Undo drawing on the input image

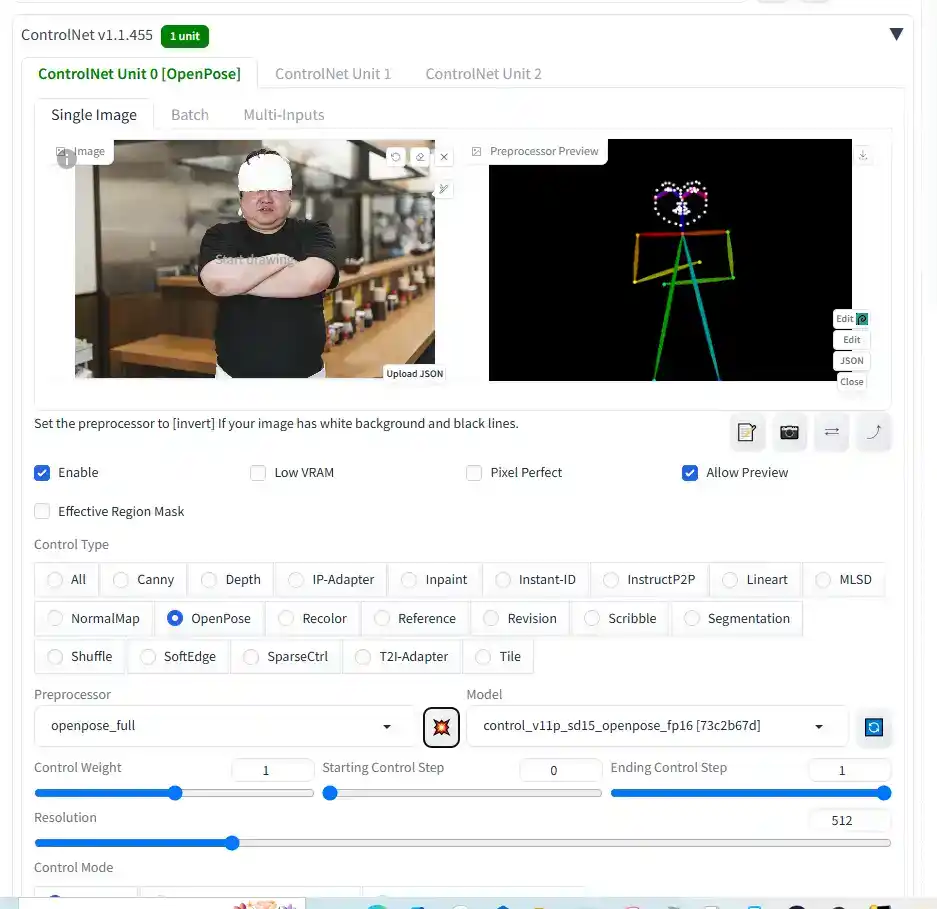396,157
